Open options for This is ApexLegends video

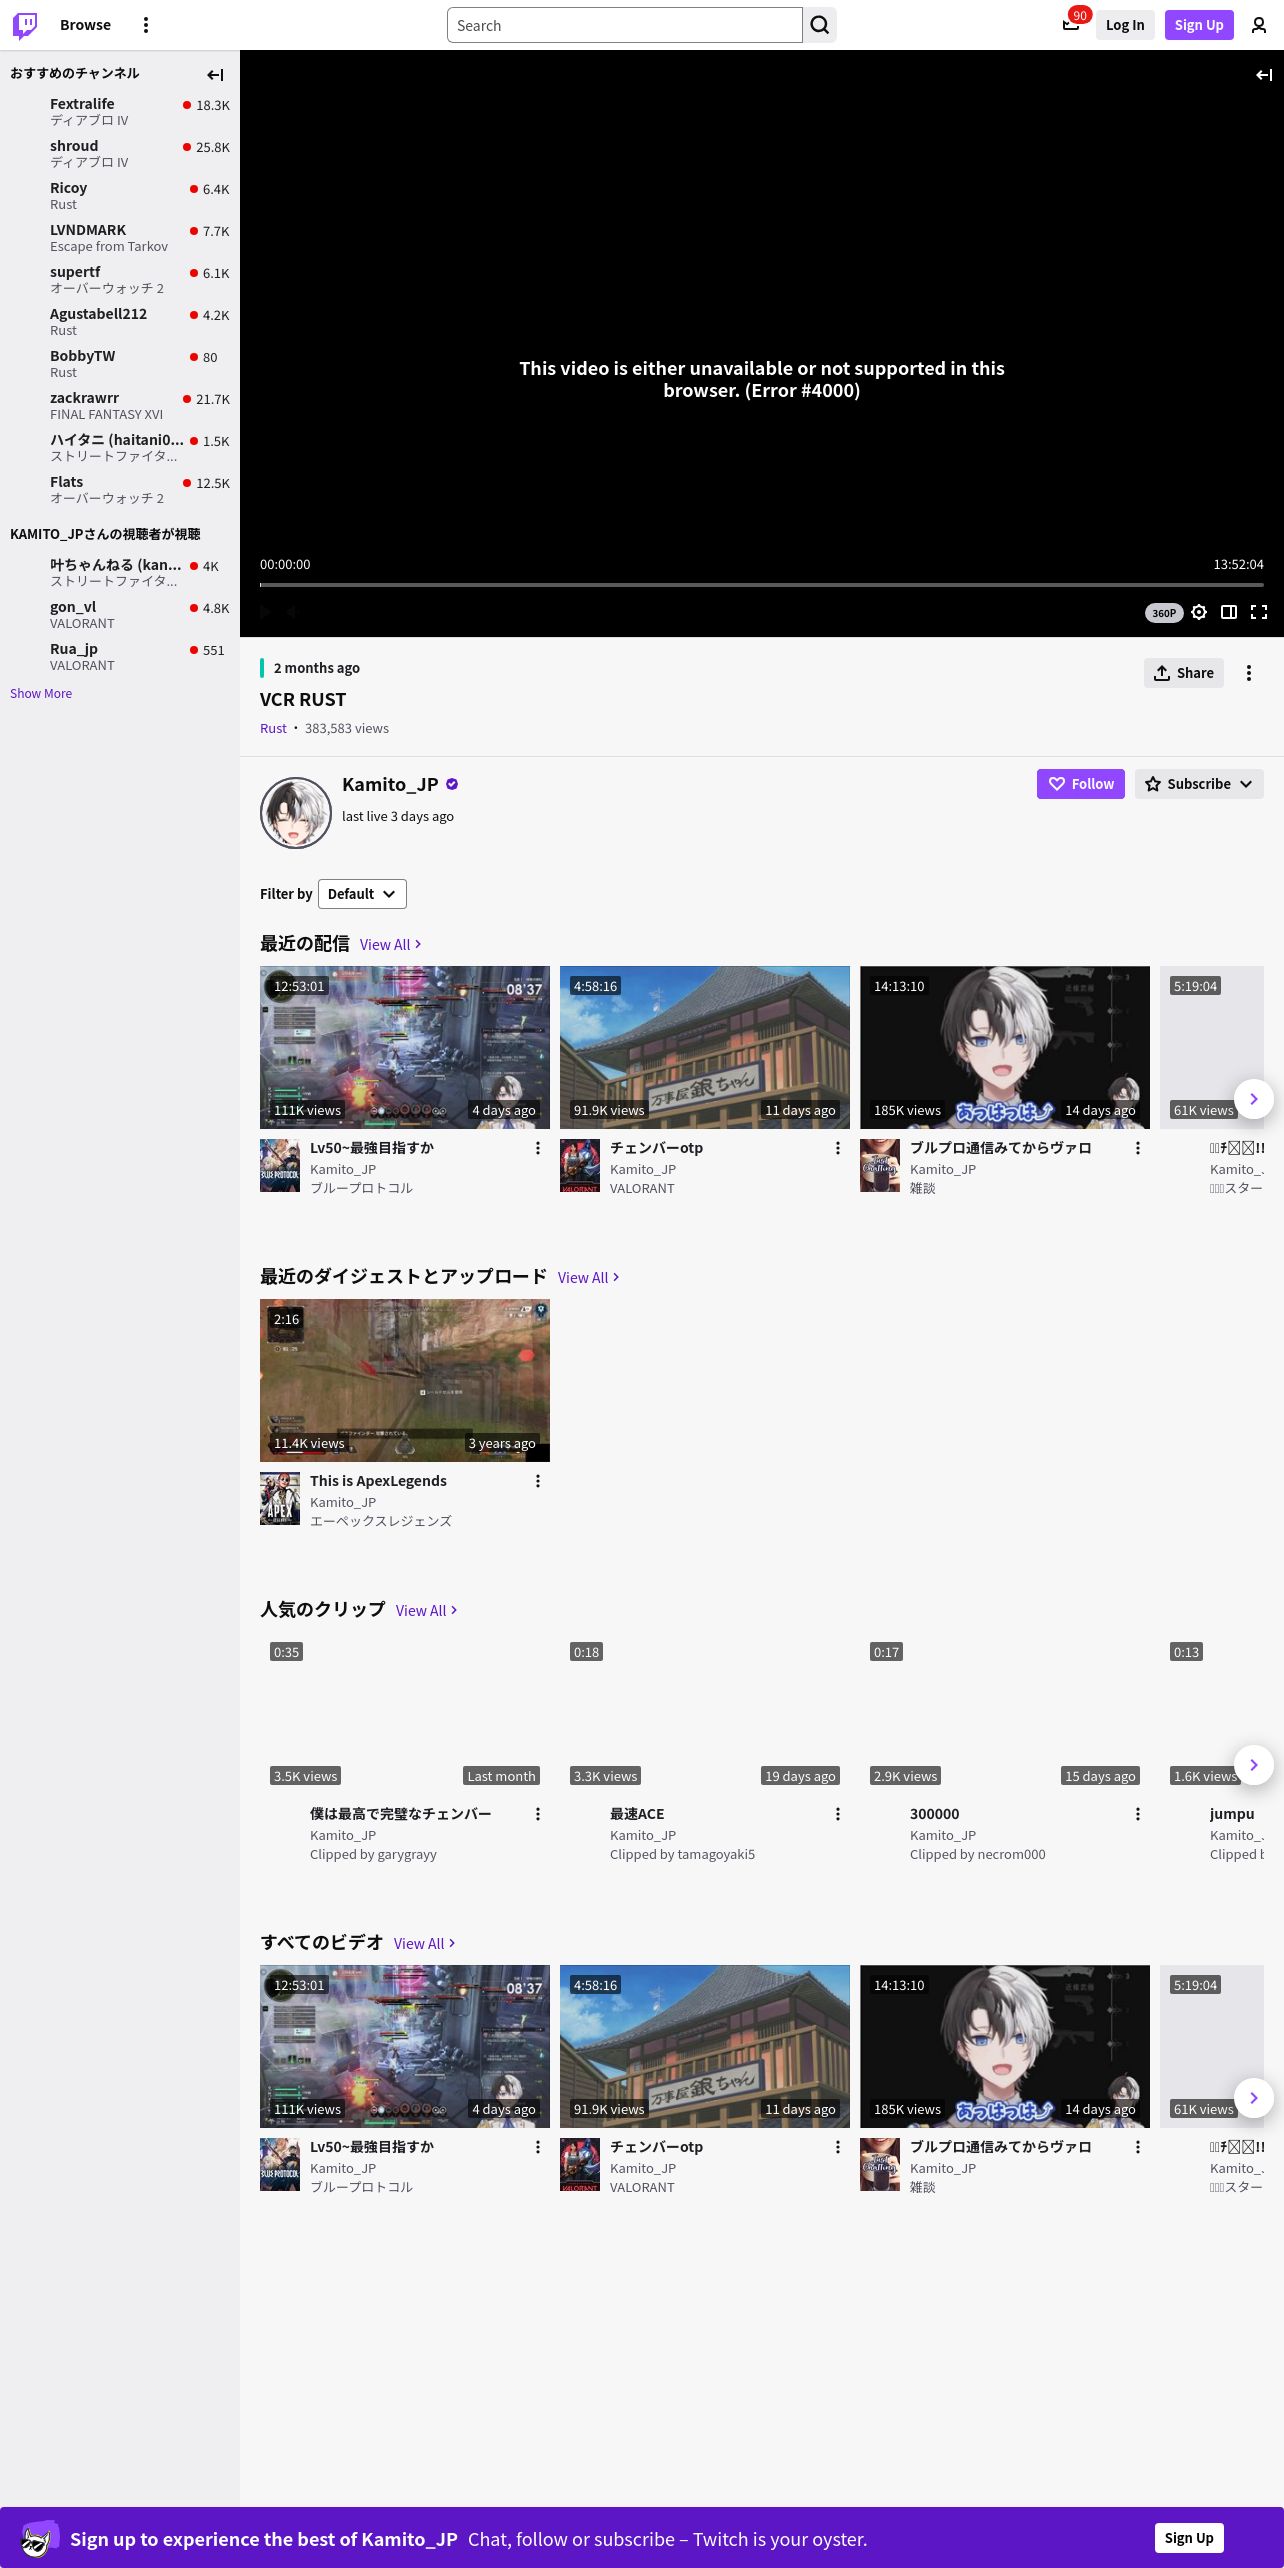538,1481
